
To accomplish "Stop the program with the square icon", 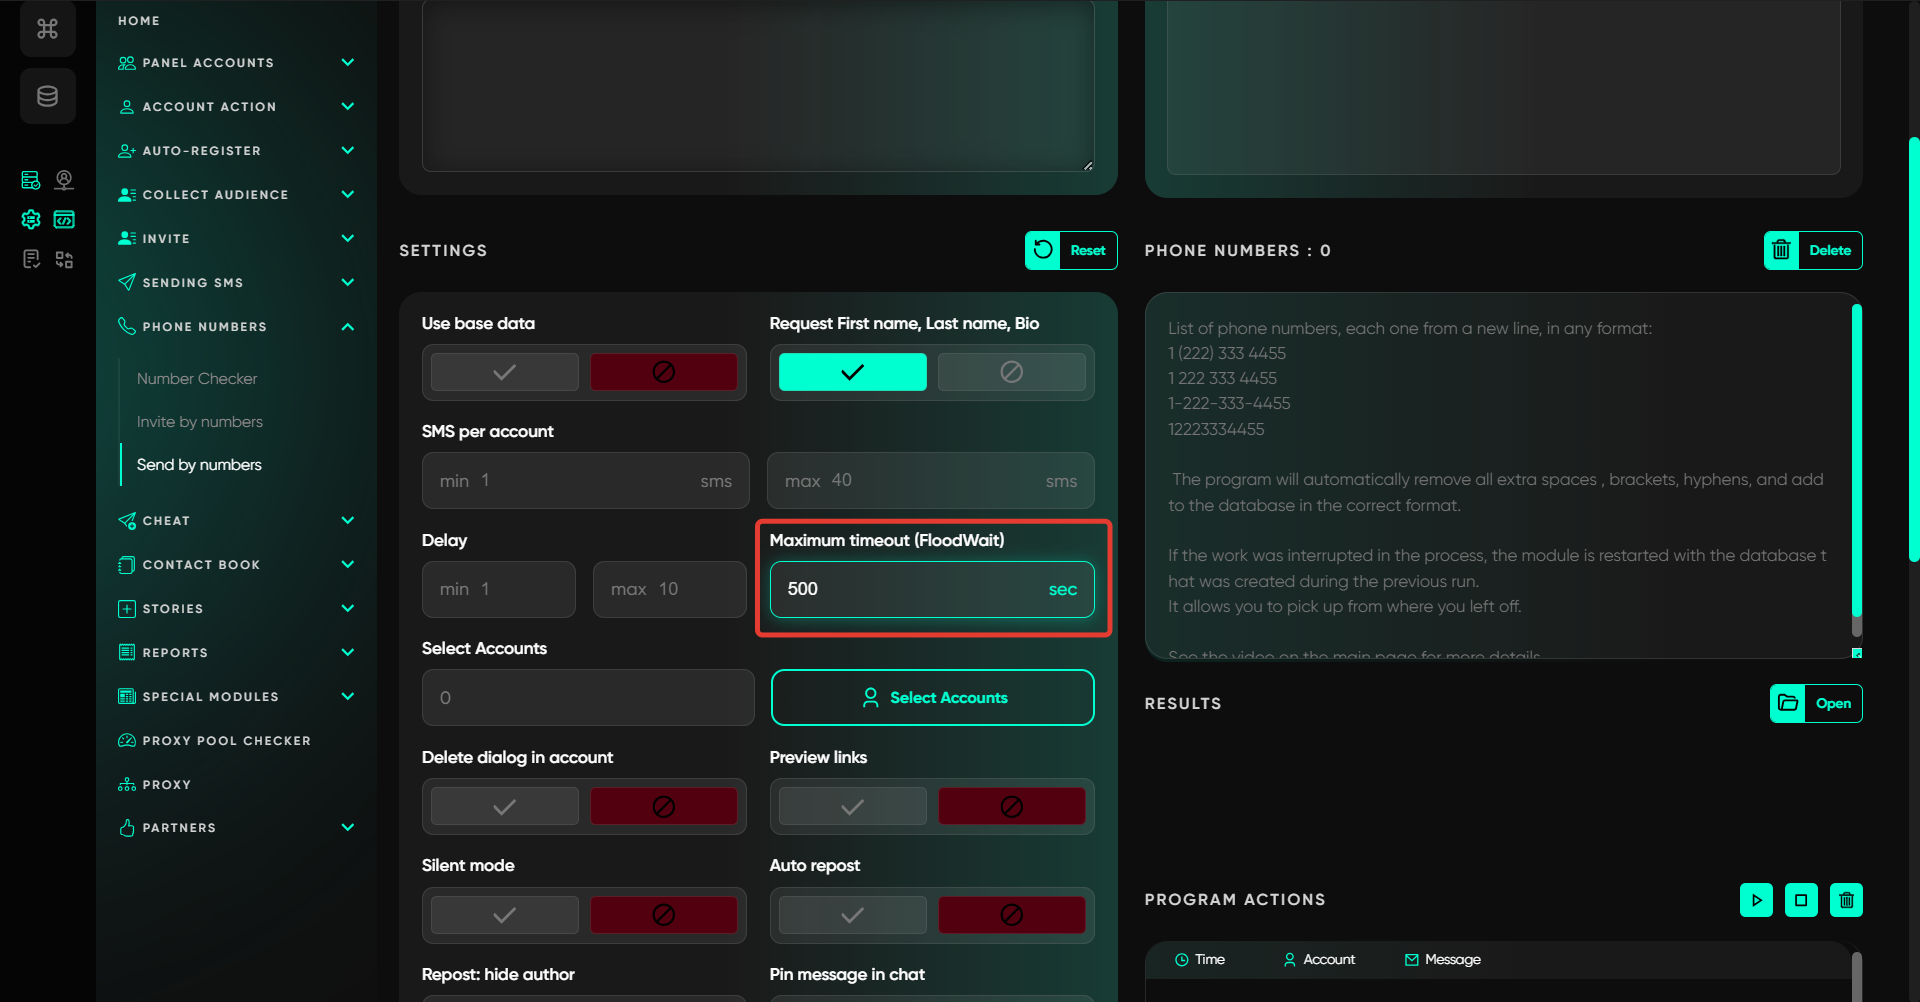I will [x=1801, y=900].
